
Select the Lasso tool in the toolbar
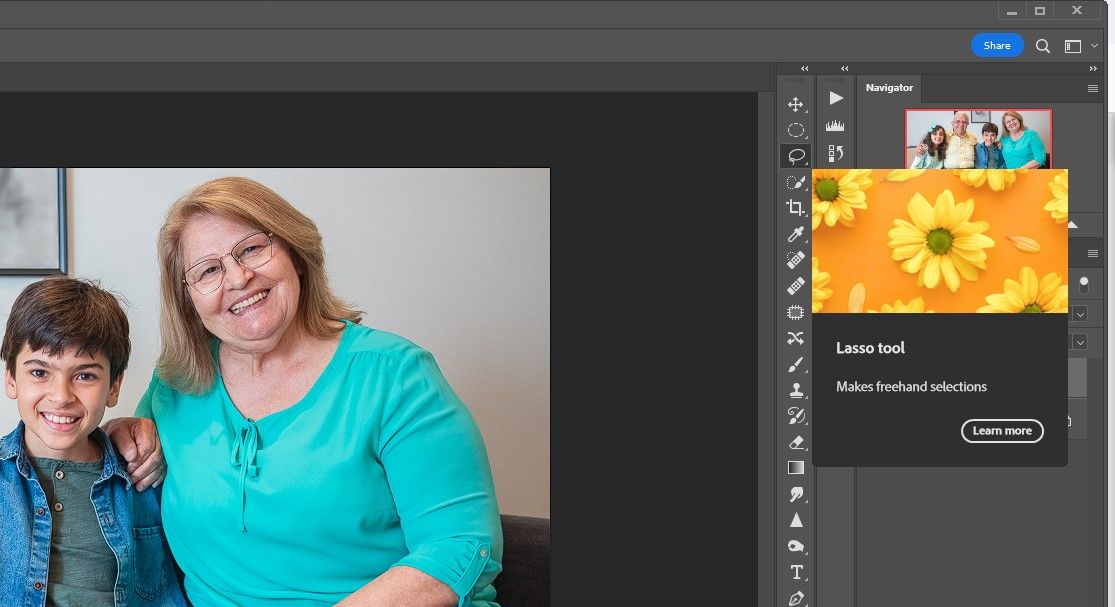click(796, 156)
